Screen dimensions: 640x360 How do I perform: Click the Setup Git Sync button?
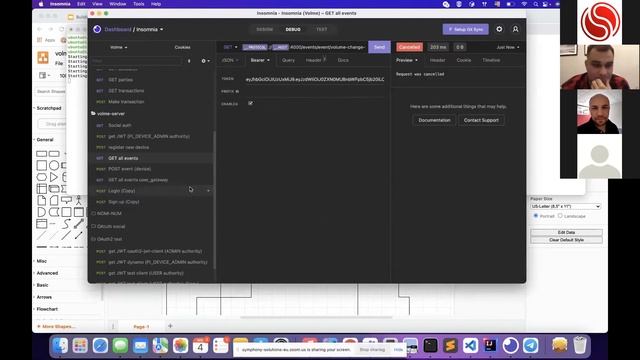coord(465,29)
